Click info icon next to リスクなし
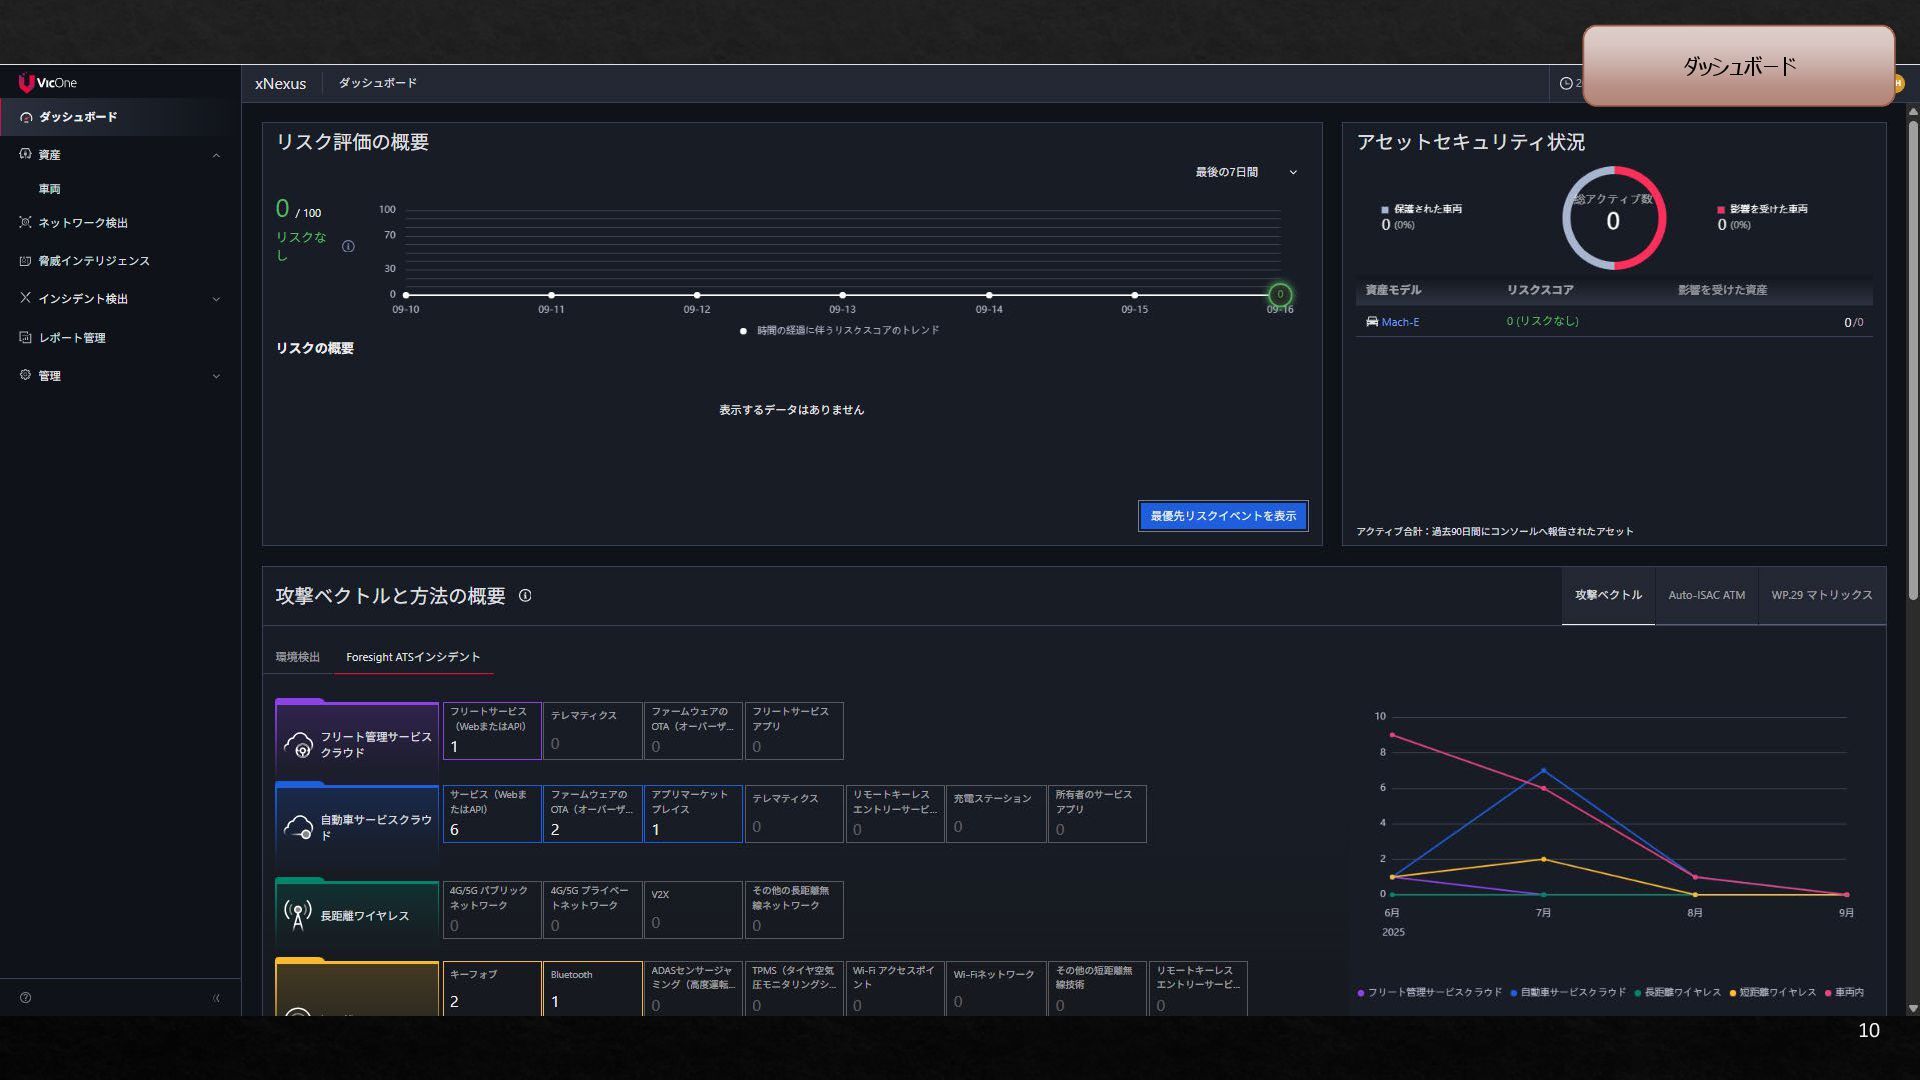The image size is (1920, 1080). pyautogui.click(x=348, y=246)
